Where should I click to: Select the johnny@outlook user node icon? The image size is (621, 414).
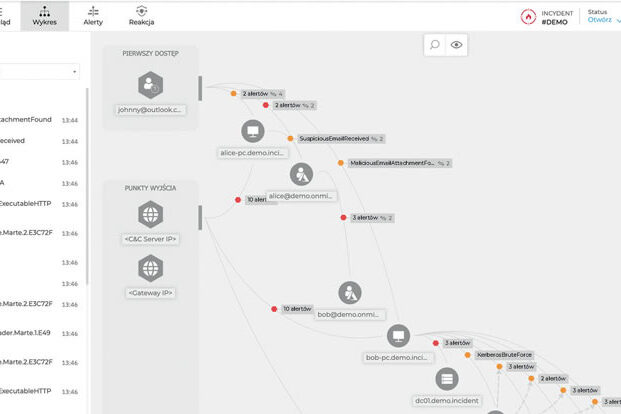pos(150,85)
